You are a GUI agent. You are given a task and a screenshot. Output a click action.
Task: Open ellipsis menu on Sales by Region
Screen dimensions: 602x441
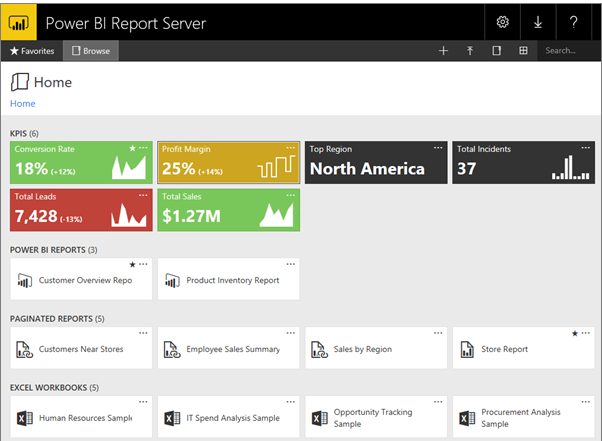438,333
